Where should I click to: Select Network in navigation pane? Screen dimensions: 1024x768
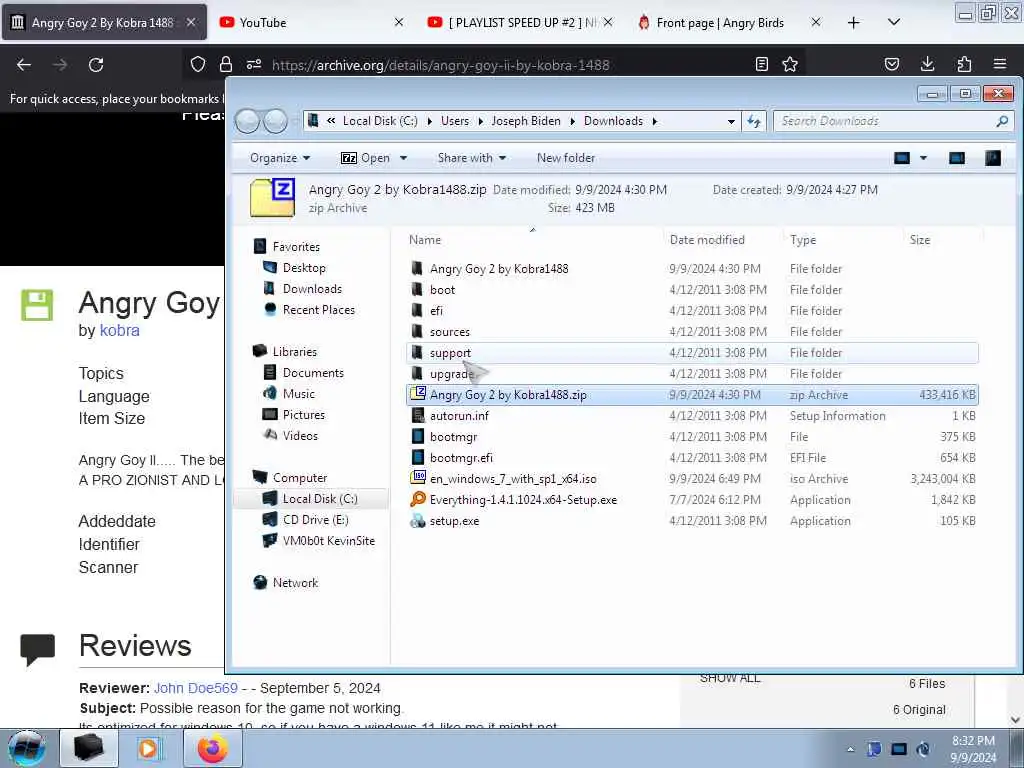click(295, 583)
